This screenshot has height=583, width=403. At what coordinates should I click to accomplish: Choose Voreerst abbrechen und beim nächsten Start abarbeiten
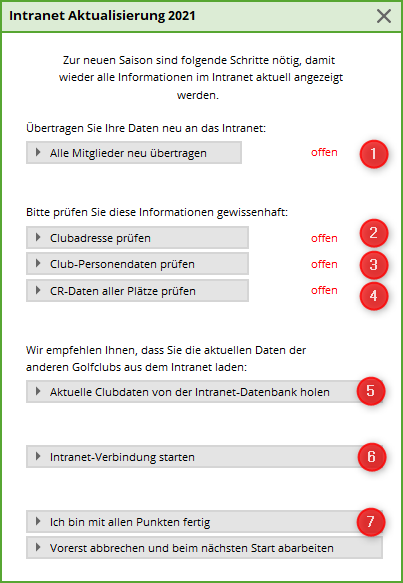pyautogui.click(x=204, y=547)
